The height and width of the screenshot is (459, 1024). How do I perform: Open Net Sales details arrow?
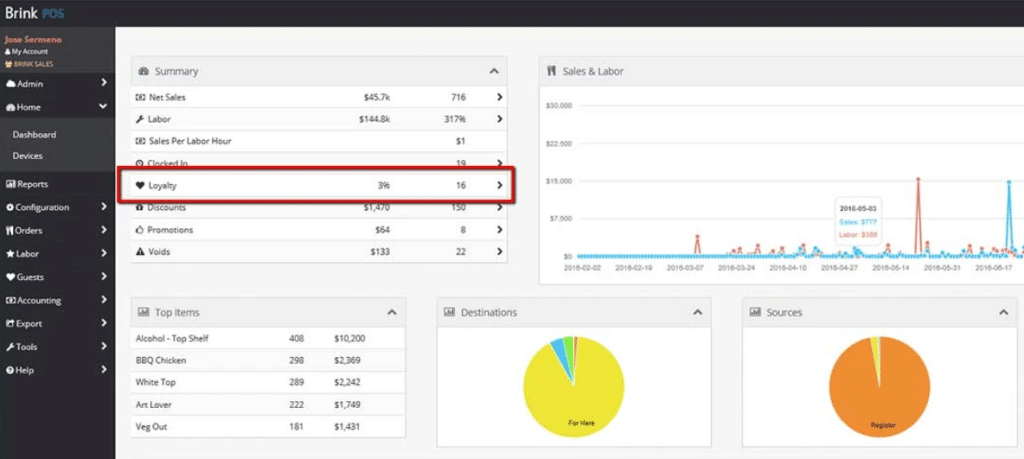click(499, 97)
